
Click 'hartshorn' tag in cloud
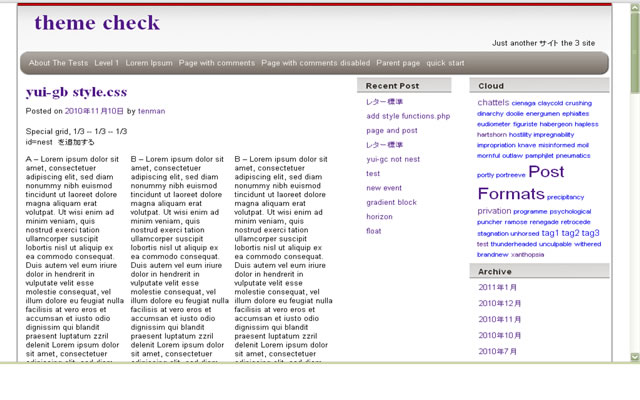click(492, 134)
